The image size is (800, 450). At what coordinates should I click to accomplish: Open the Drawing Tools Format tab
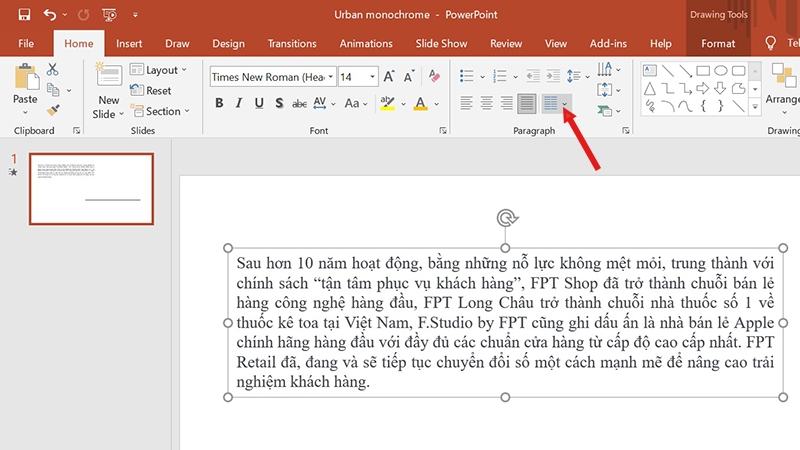pyautogui.click(x=718, y=44)
